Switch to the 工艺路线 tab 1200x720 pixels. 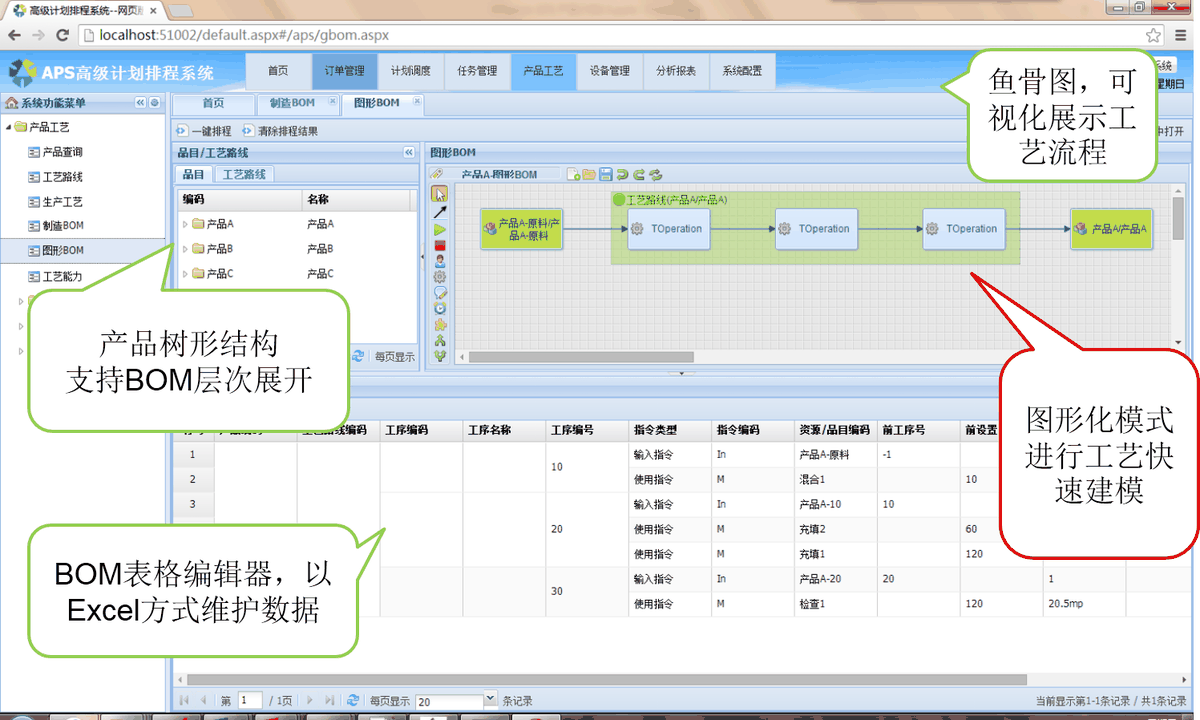[x=244, y=174]
